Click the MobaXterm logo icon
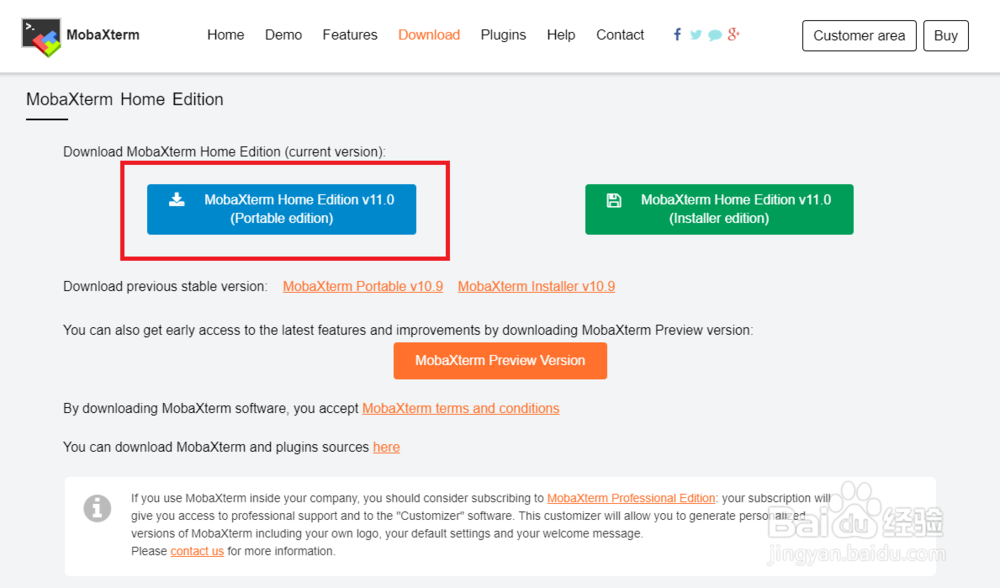This screenshot has height=588, width=1000. click(x=41, y=35)
